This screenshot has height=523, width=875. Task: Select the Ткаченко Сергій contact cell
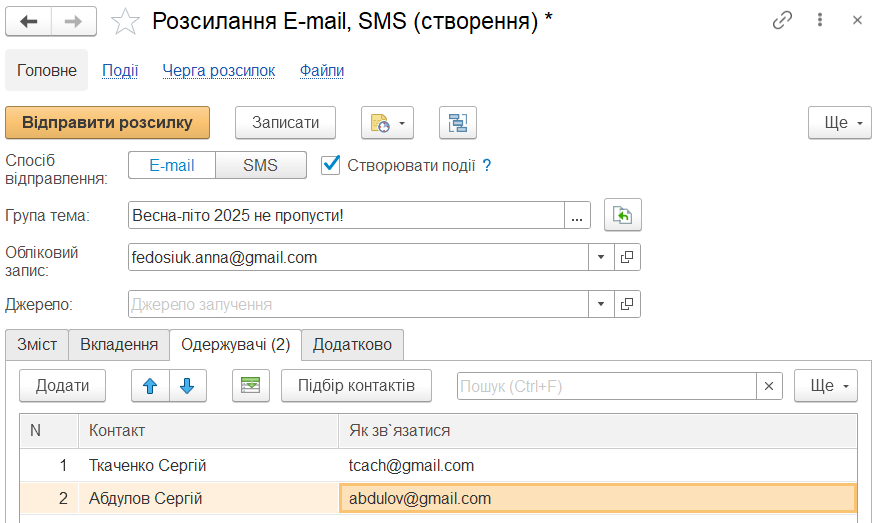[x=209, y=466]
